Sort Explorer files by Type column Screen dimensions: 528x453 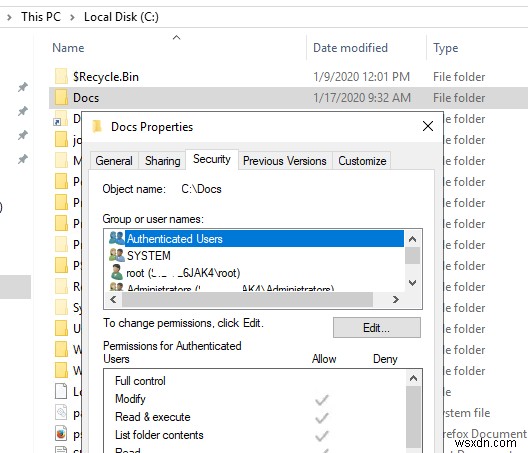(446, 48)
